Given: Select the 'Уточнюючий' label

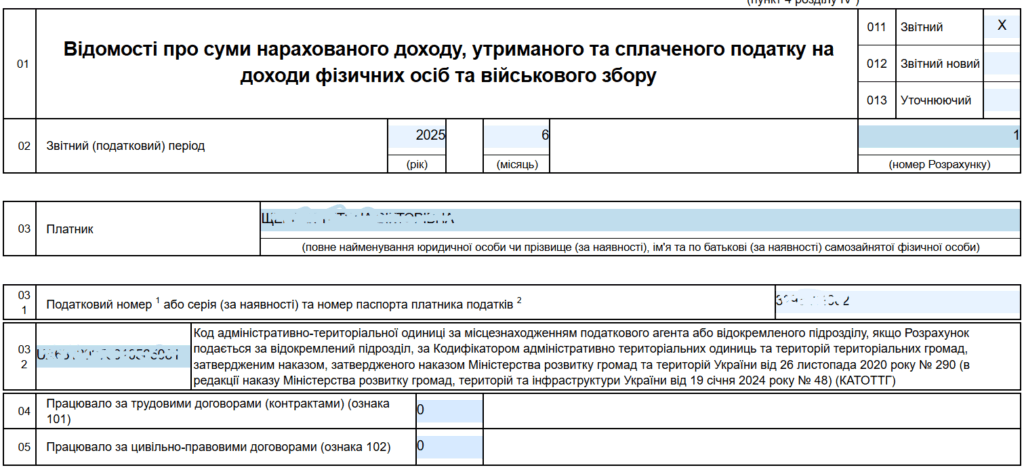Looking at the screenshot, I should [x=936, y=101].
